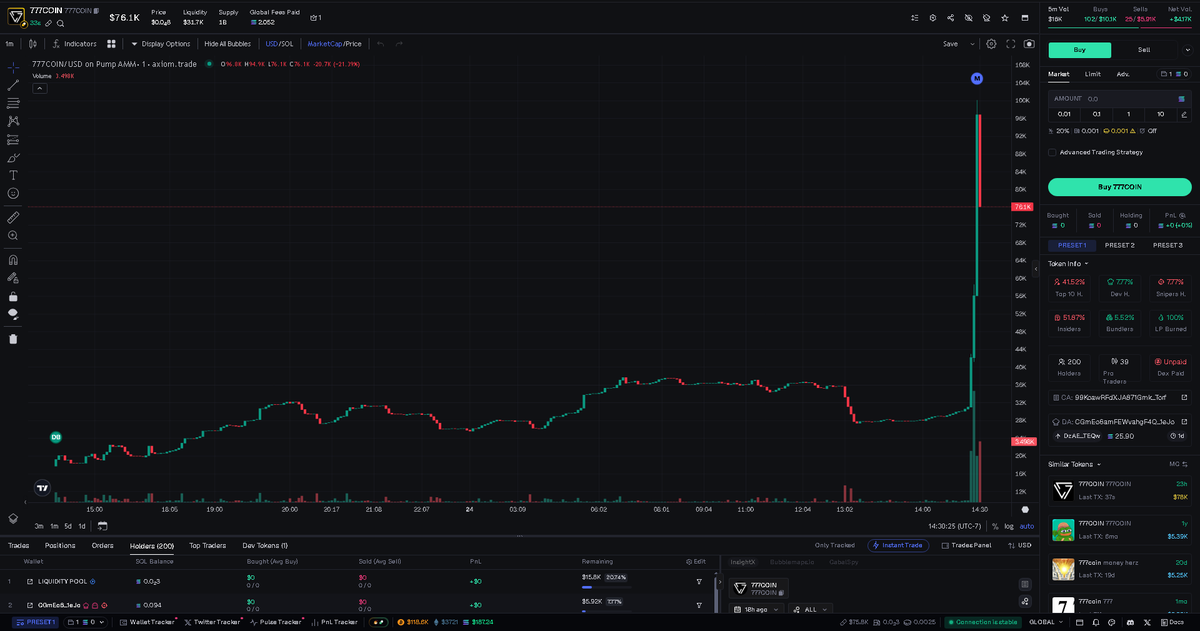This screenshot has width=1200, height=631.
Task: Expand Similar Tokens section
Action: [1074, 464]
